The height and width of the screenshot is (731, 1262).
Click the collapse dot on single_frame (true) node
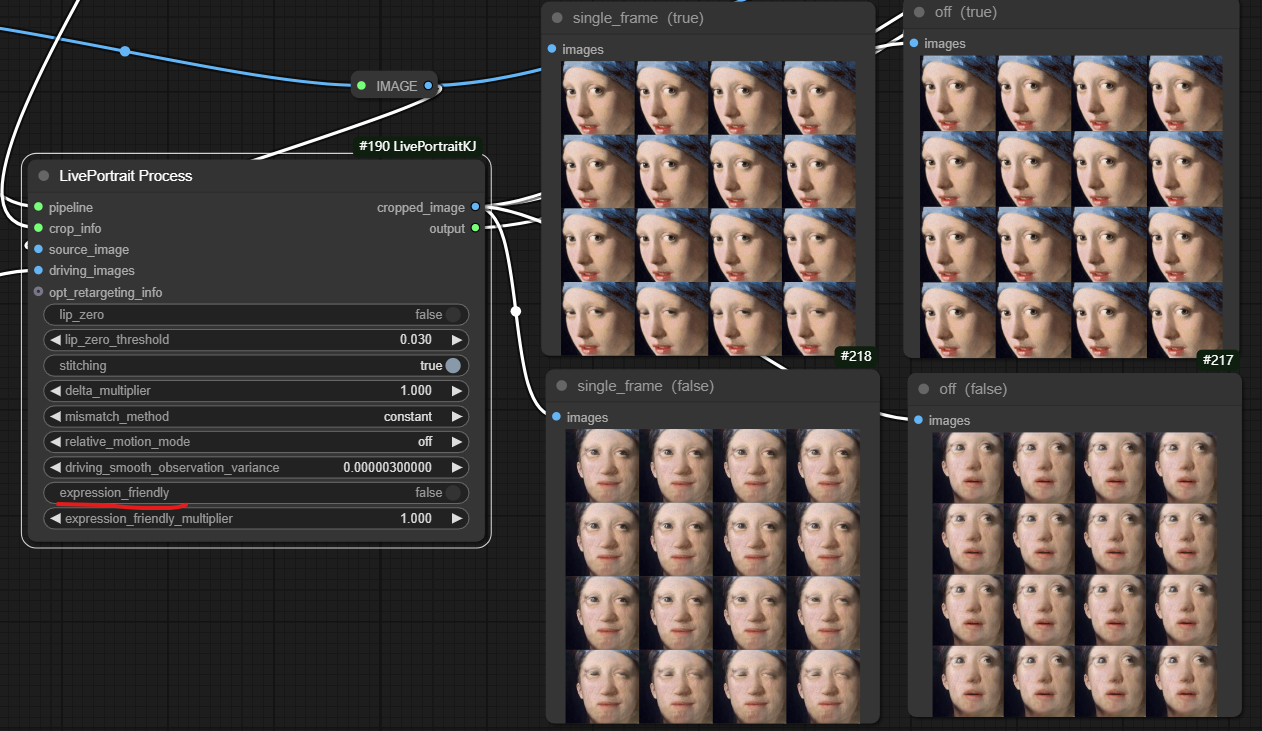coord(557,18)
